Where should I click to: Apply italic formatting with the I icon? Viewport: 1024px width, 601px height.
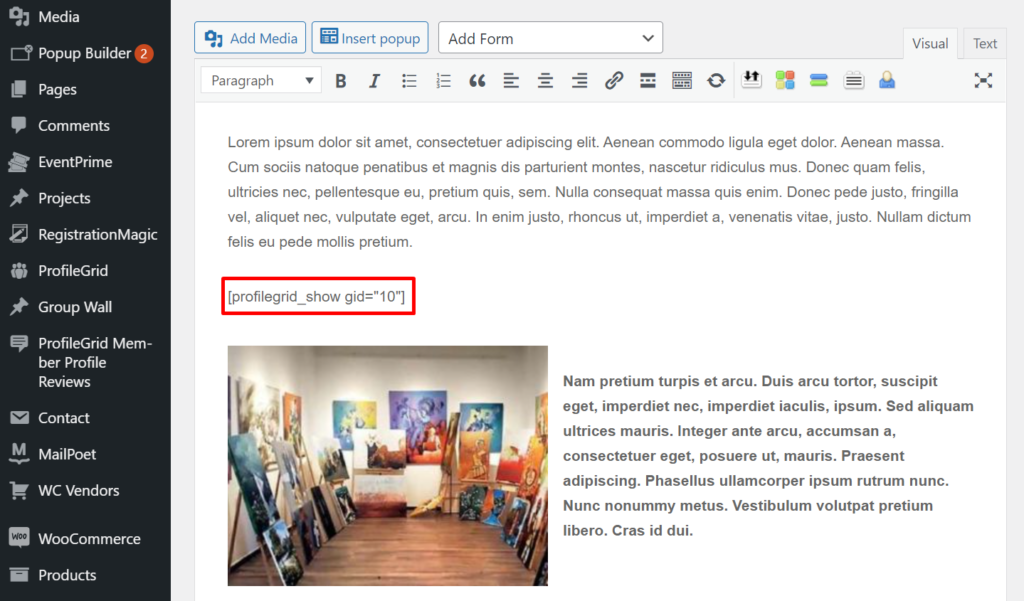tap(375, 81)
